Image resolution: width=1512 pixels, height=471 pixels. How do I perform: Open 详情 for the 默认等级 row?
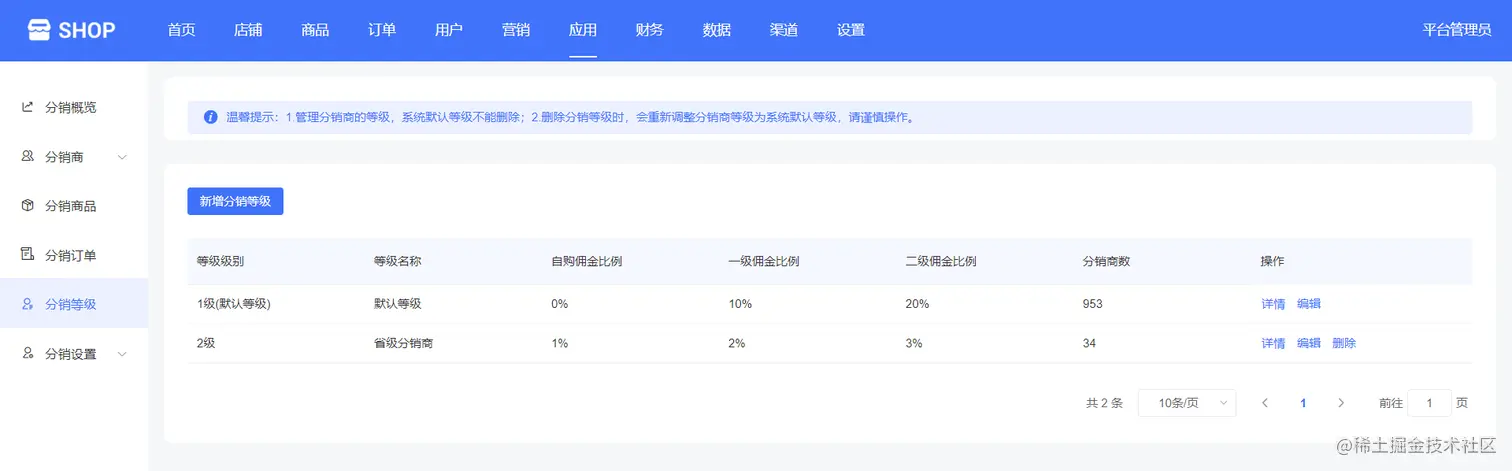point(1273,304)
